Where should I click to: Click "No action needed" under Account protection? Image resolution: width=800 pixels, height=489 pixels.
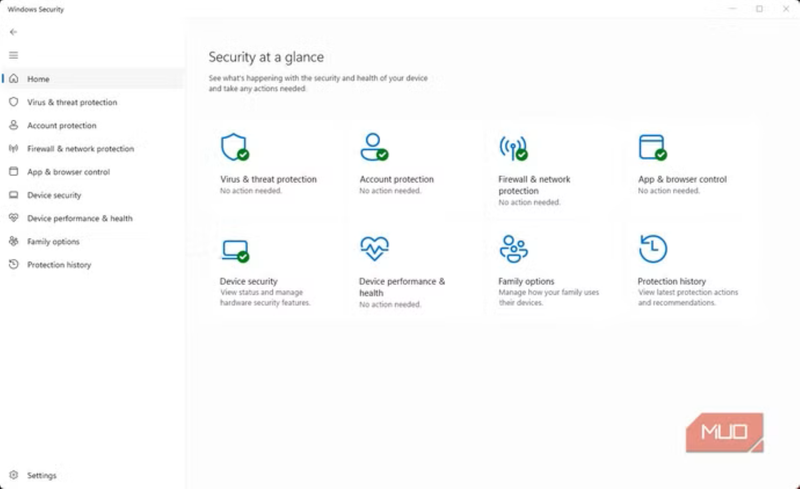click(x=390, y=191)
